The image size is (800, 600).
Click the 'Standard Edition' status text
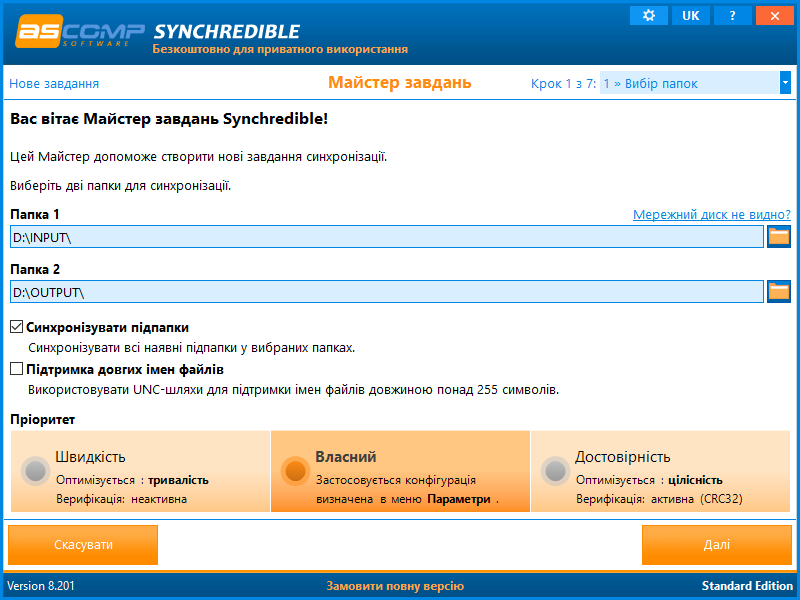point(747,586)
